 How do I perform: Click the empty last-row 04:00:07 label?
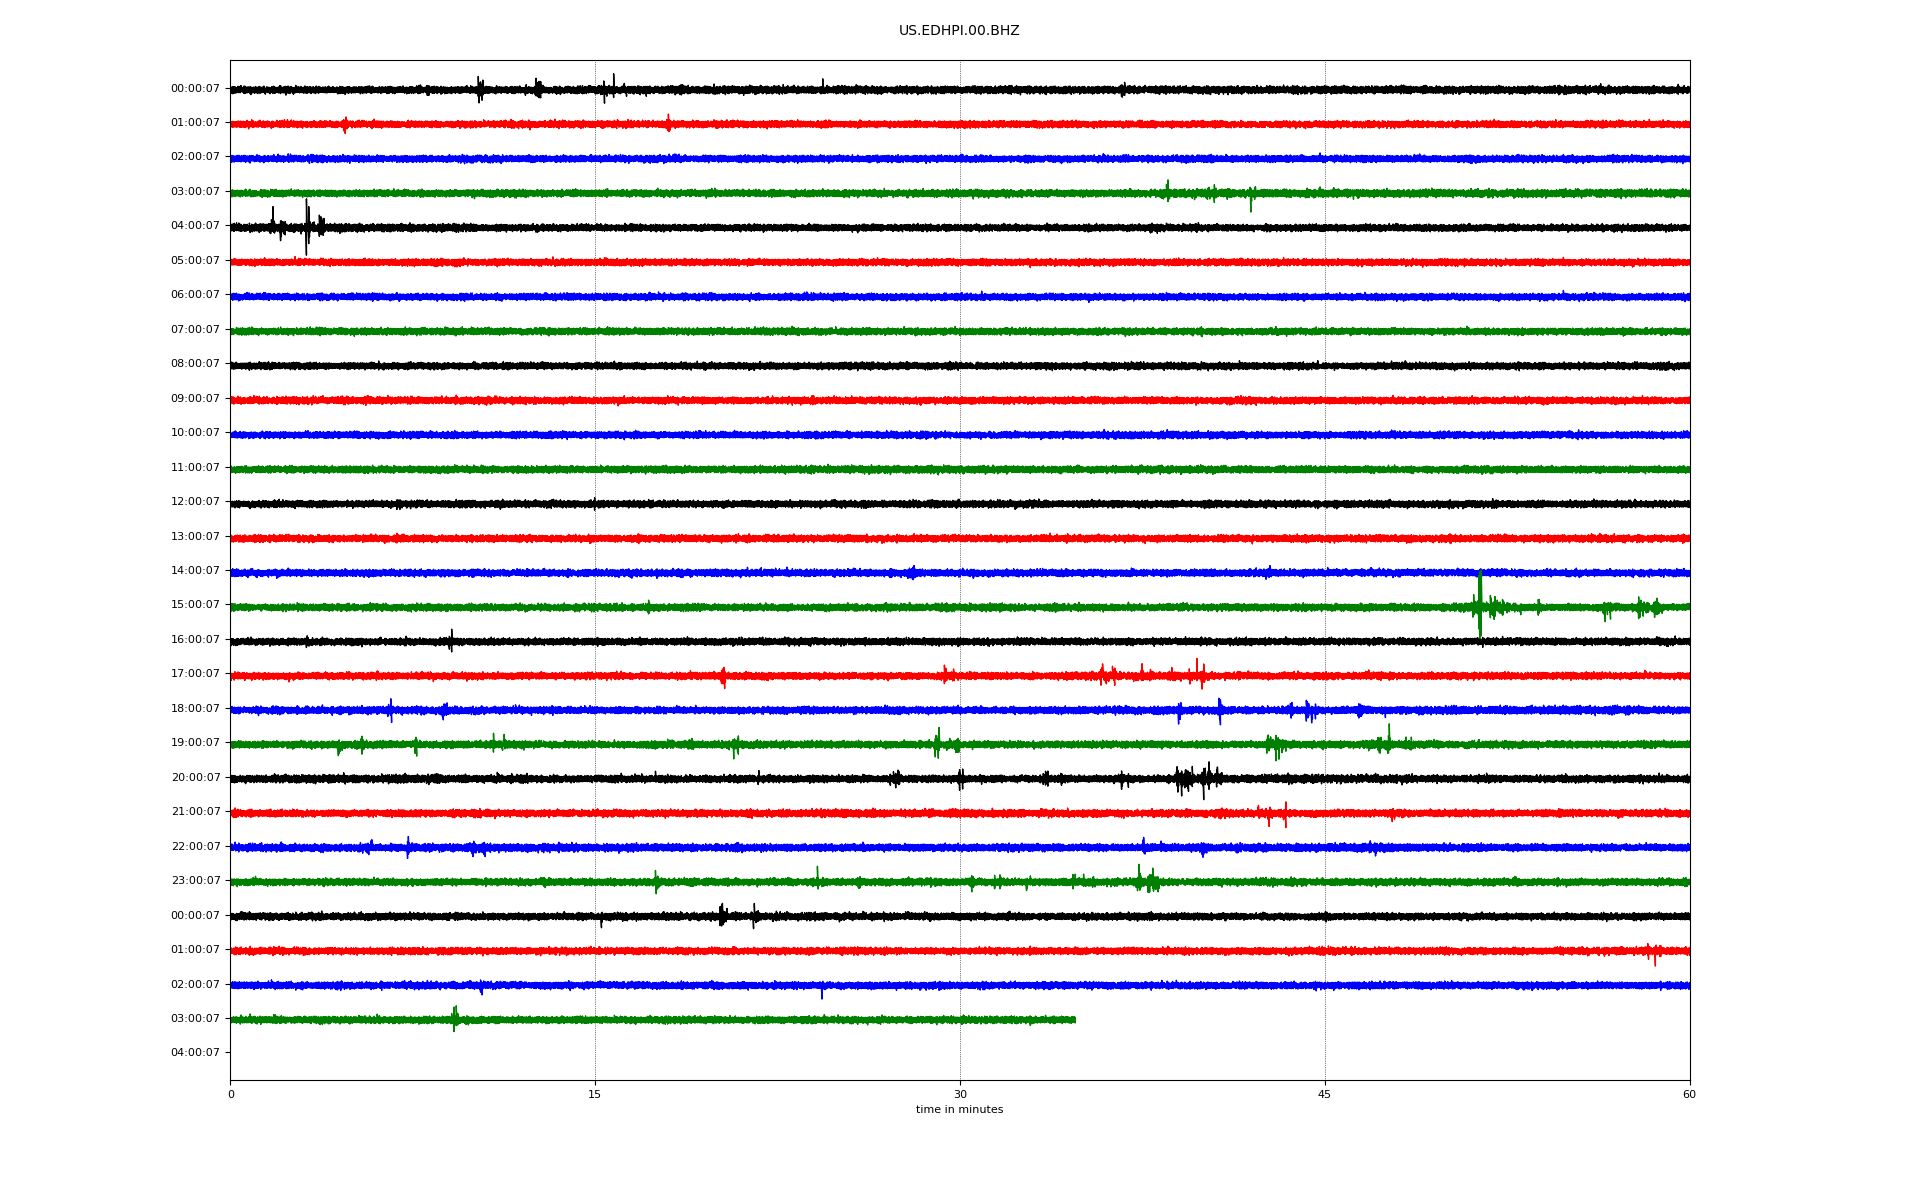coord(195,1053)
